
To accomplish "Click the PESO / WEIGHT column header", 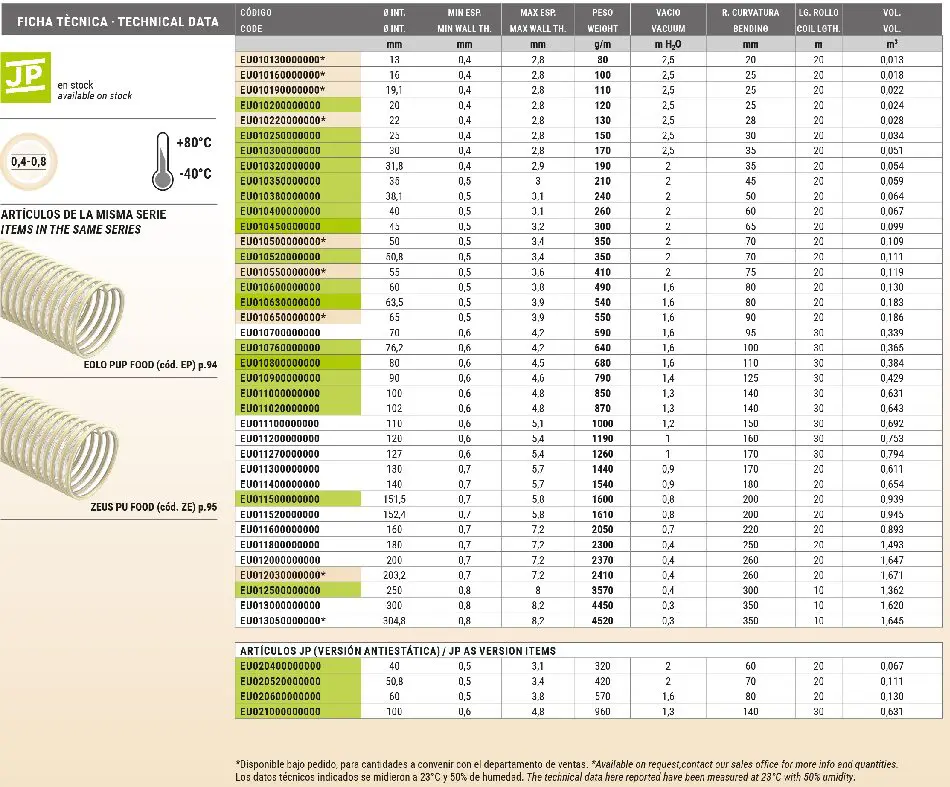I will [603, 20].
